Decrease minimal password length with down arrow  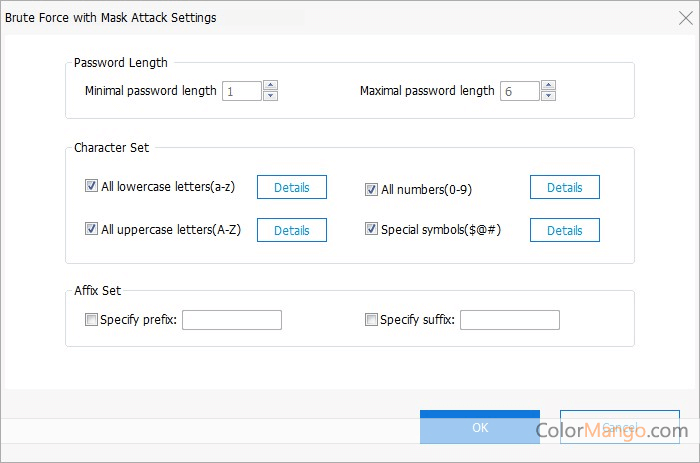pyautogui.click(x=270, y=96)
